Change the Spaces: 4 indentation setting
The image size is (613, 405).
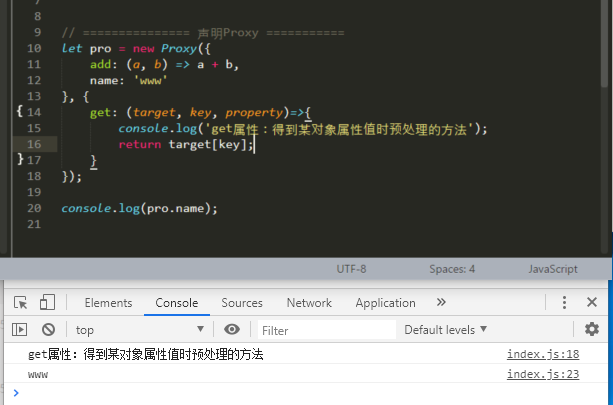[452, 269]
